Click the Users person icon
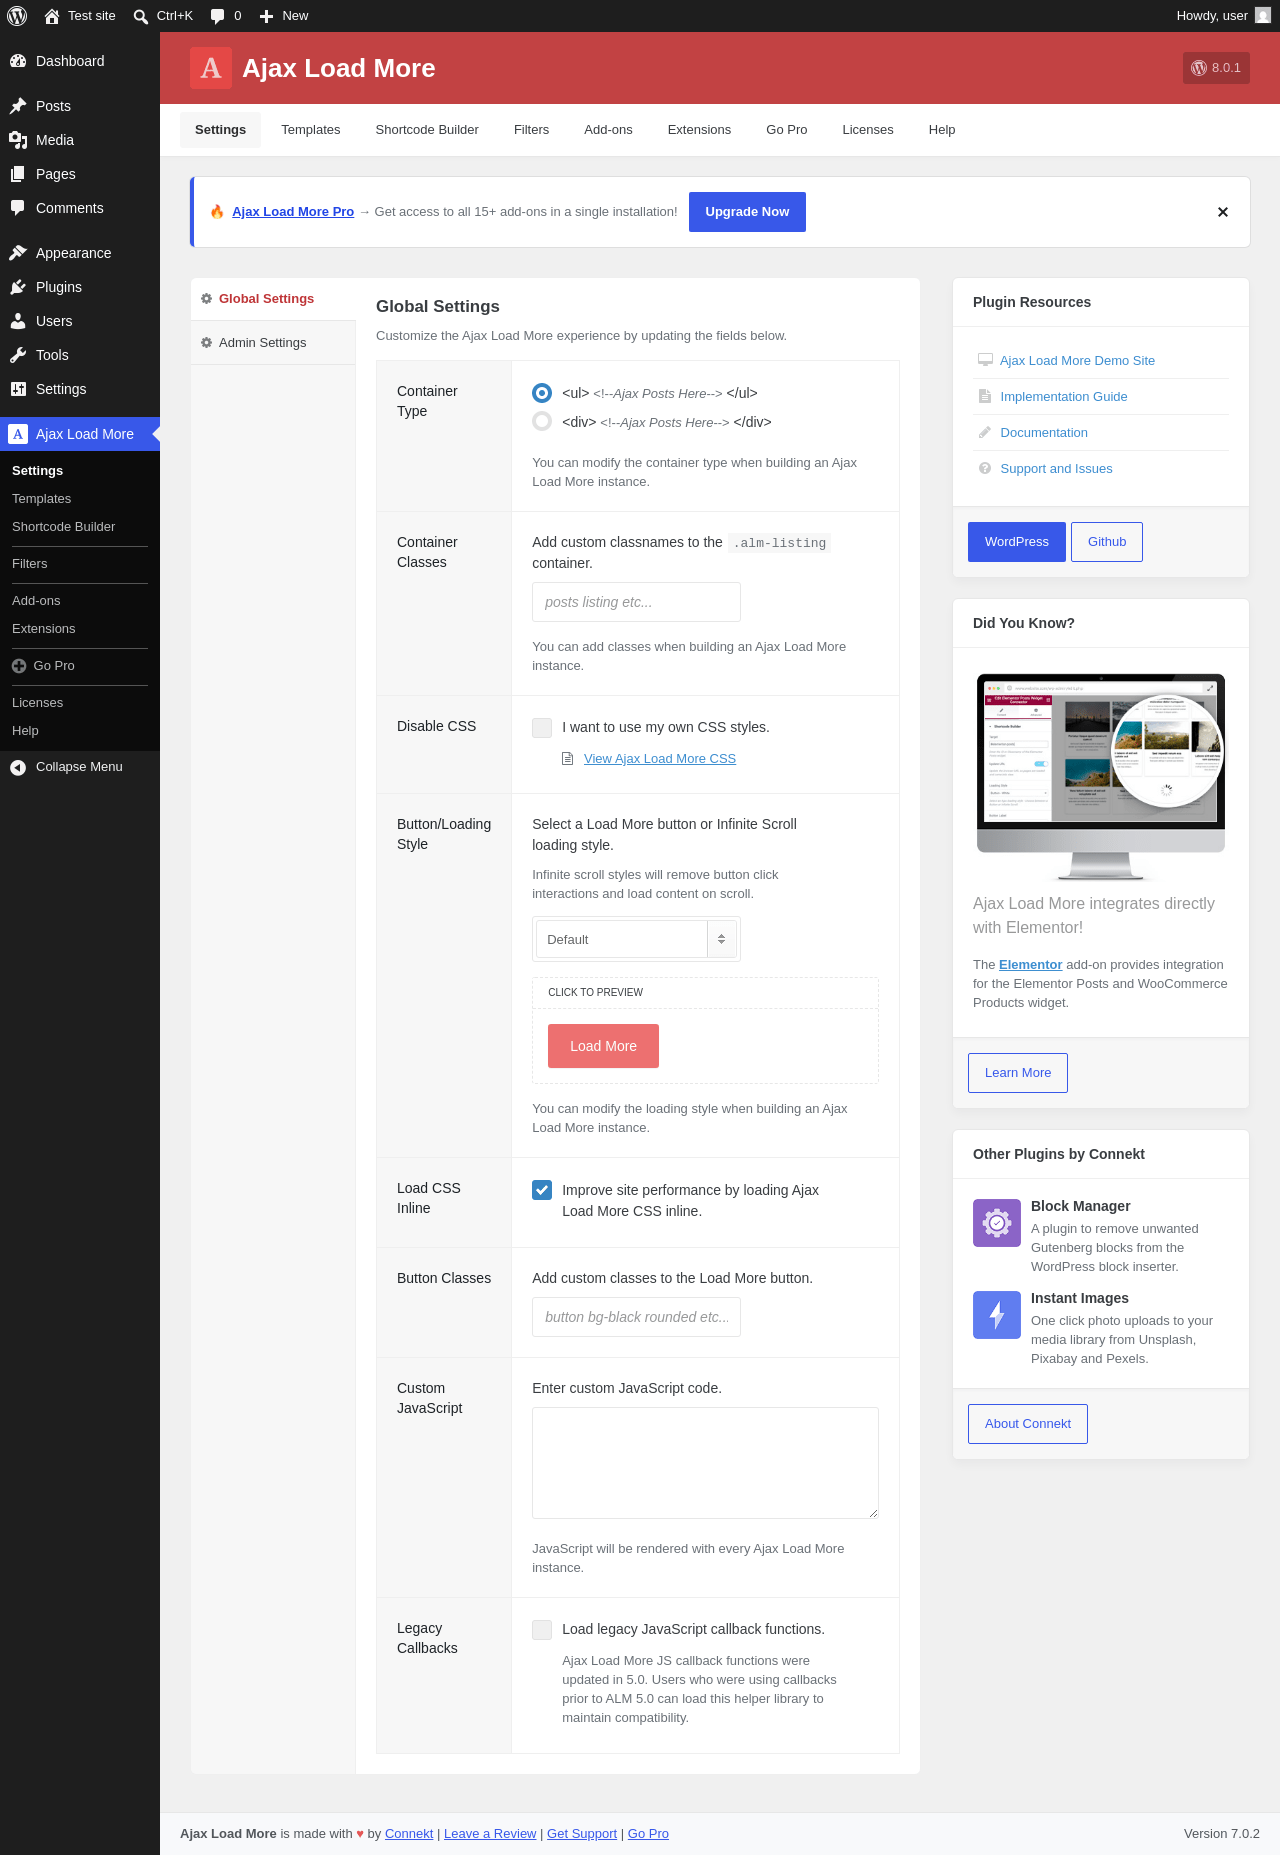The image size is (1280, 1855). pyautogui.click(x=18, y=321)
